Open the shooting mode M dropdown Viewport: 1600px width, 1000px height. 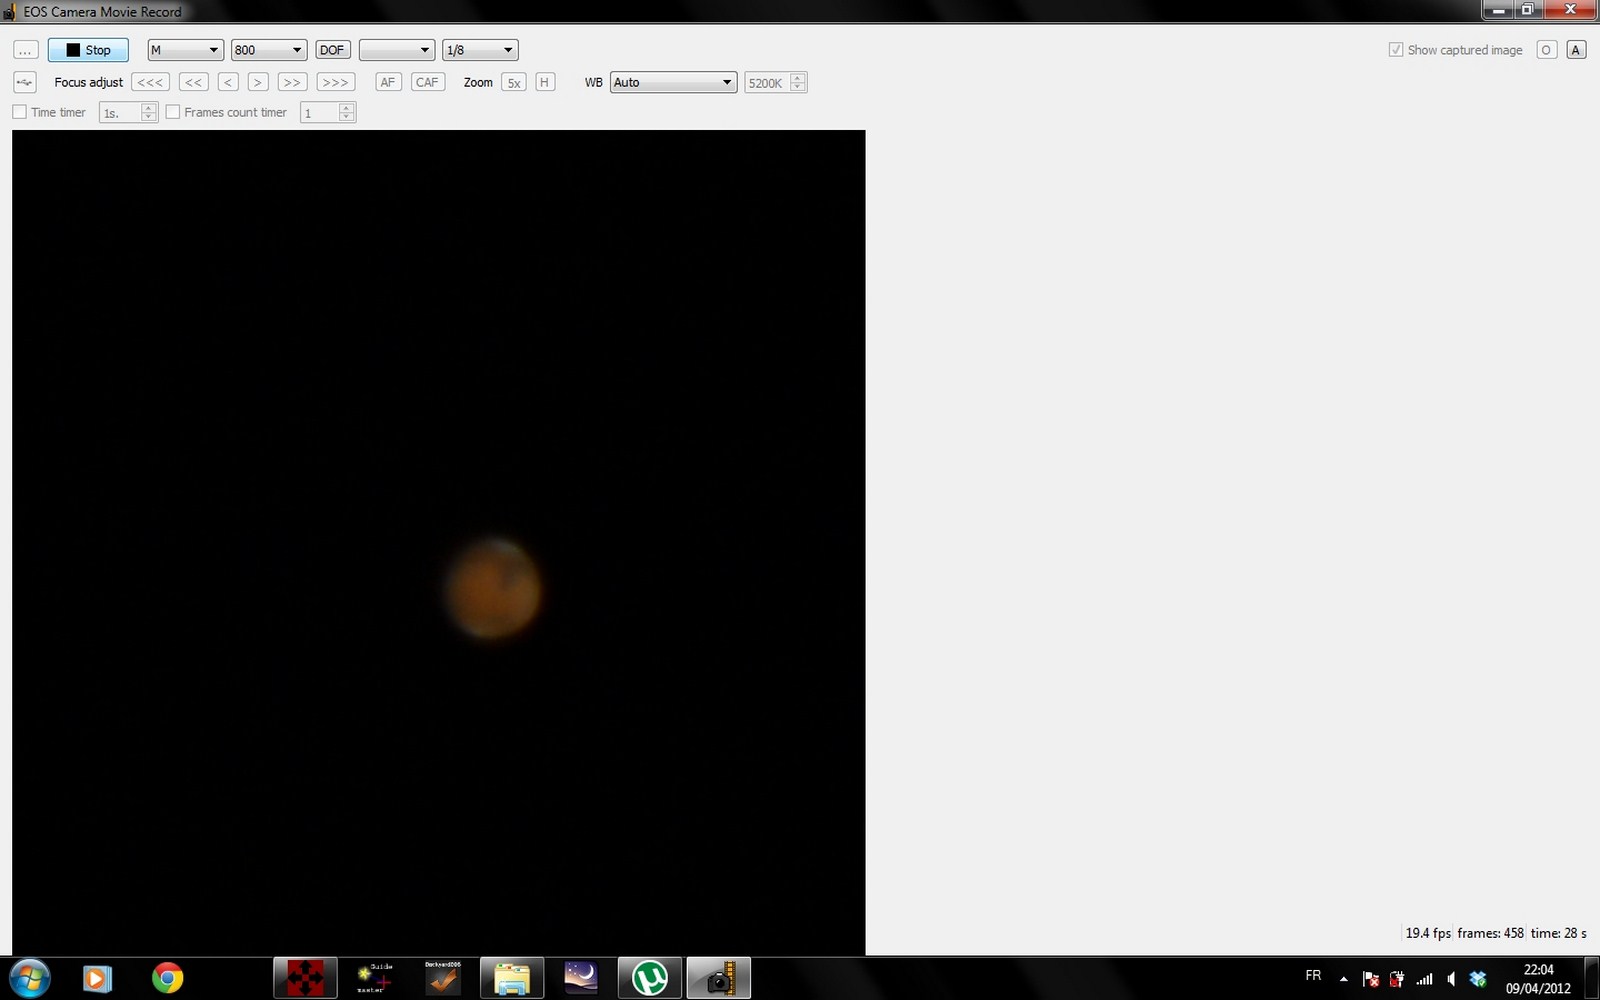185,50
